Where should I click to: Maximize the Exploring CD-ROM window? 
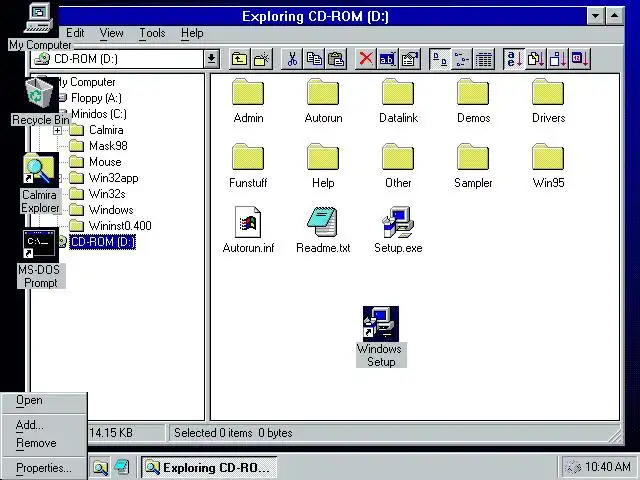615,16
